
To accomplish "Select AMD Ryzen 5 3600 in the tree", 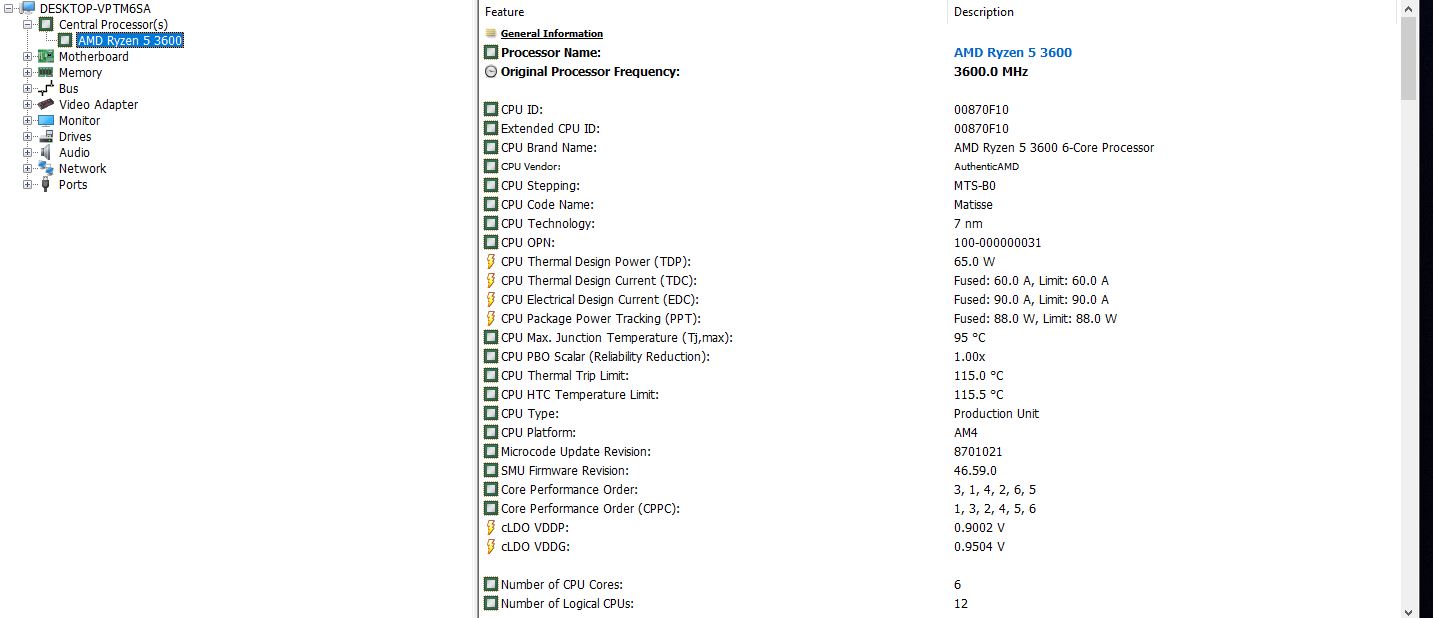I will tap(130, 40).
